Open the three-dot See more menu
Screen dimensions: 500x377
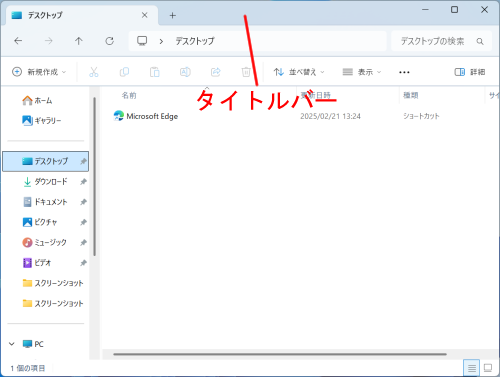pos(404,72)
